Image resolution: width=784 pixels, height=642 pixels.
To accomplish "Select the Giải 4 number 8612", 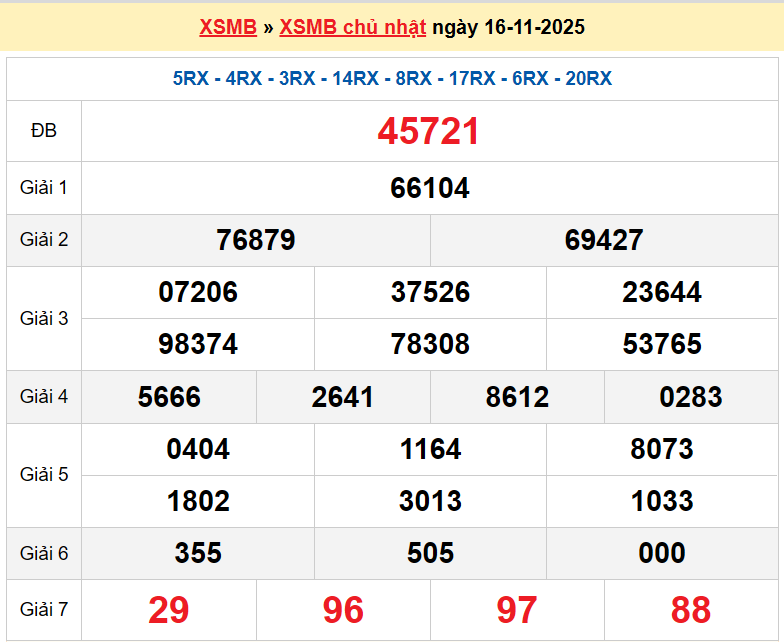I will (x=517, y=397).
